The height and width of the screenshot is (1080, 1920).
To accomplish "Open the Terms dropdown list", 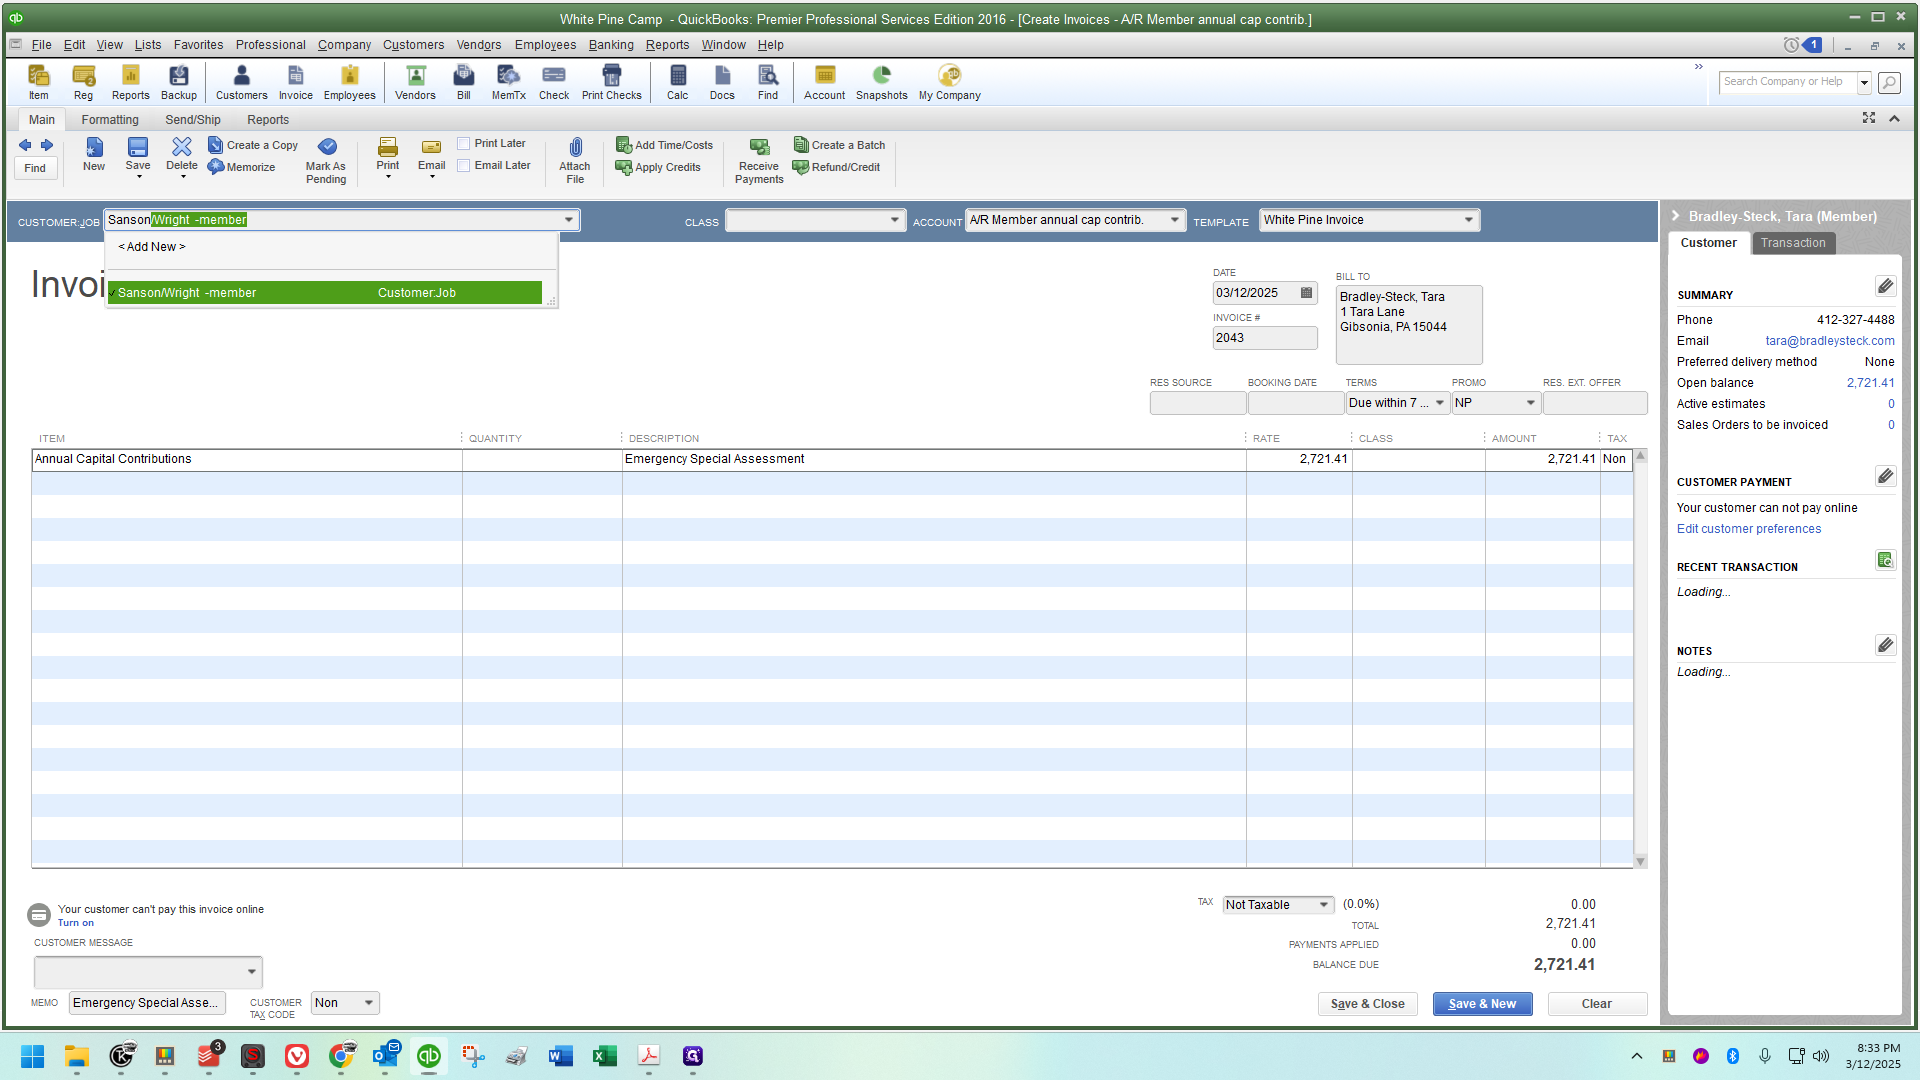I will tap(1439, 403).
